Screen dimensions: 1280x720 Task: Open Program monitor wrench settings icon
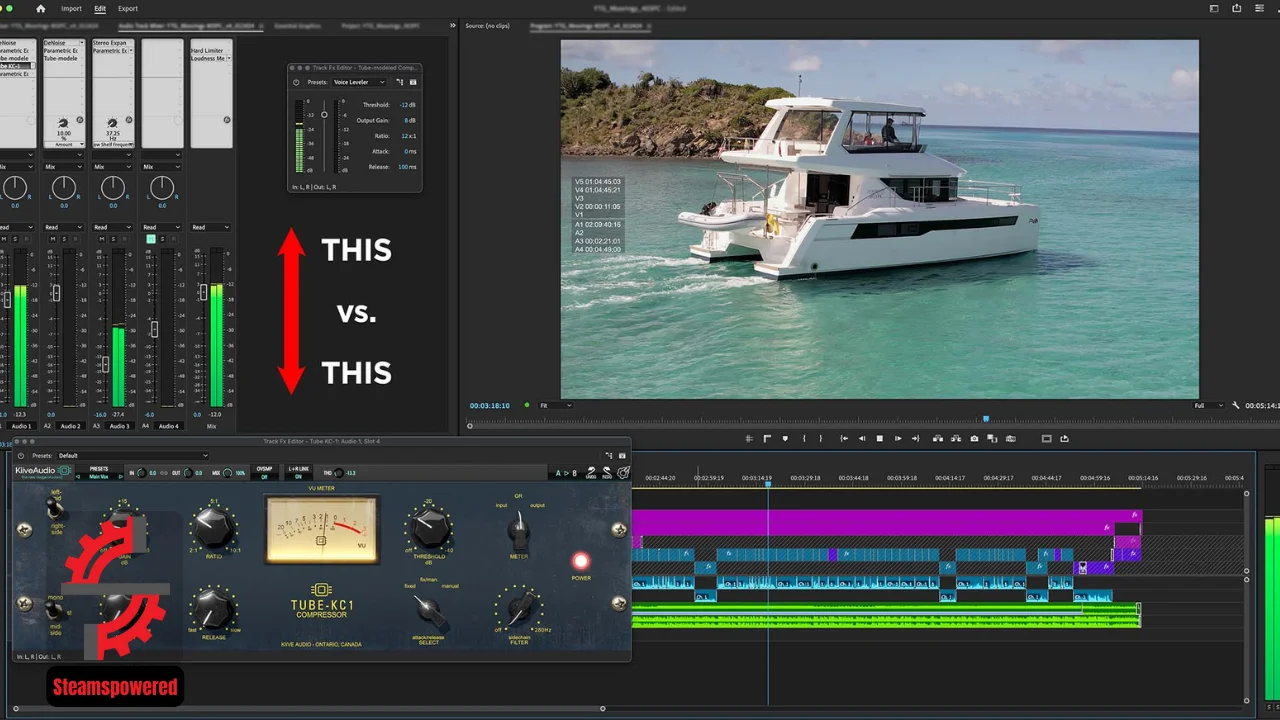(x=1236, y=405)
